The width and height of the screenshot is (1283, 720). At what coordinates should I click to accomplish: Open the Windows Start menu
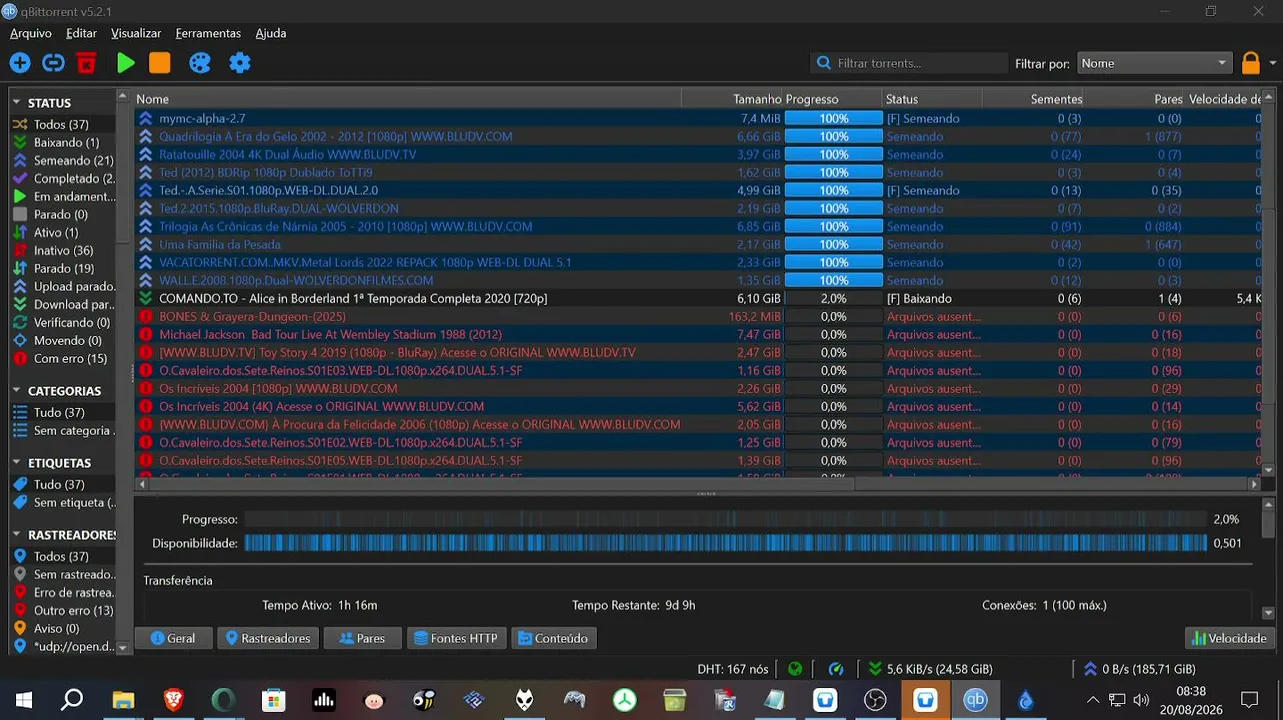coord(24,700)
